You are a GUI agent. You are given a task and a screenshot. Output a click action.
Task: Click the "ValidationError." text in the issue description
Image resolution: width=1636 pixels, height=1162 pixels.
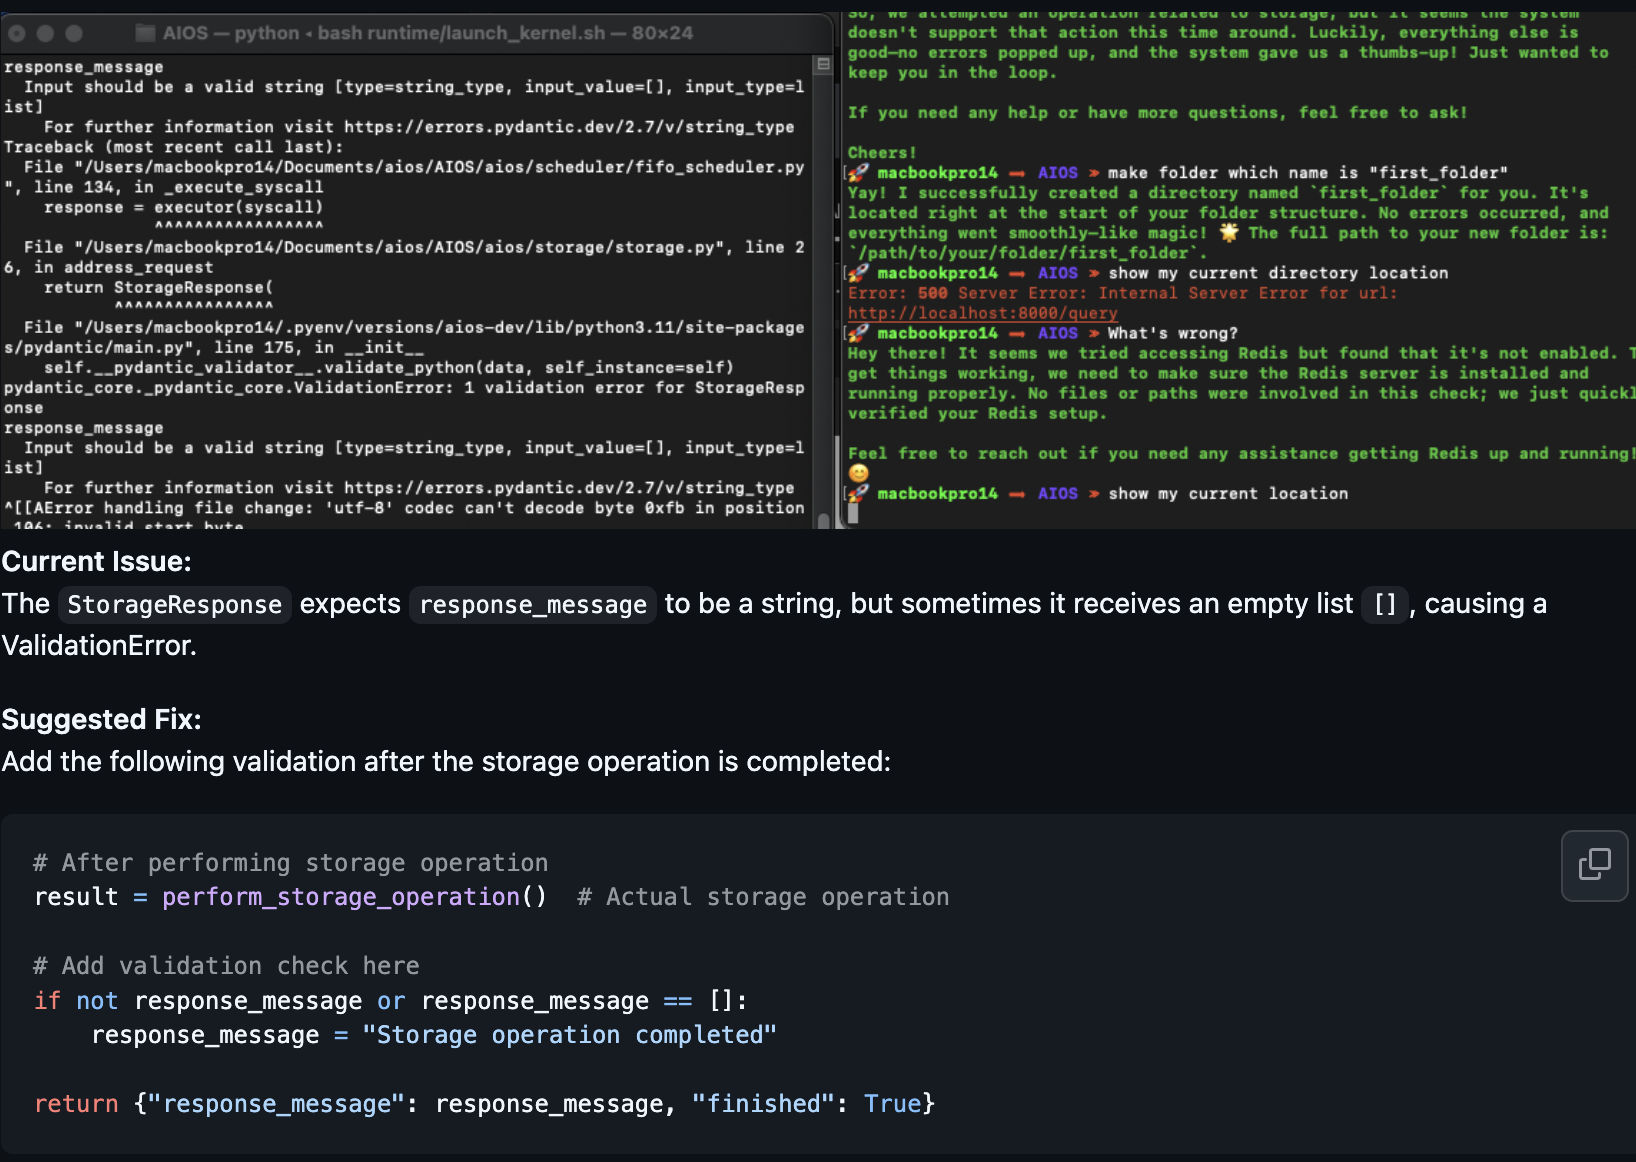[99, 646]
